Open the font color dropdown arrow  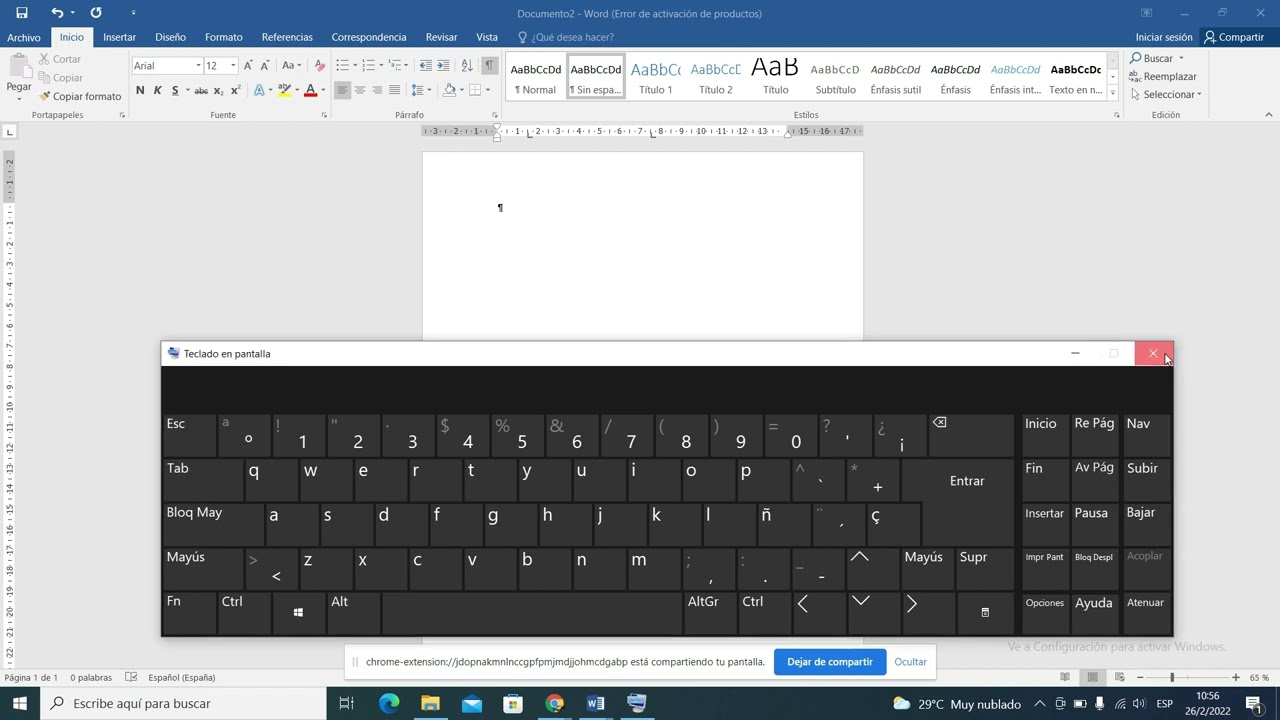pos(323,90)
